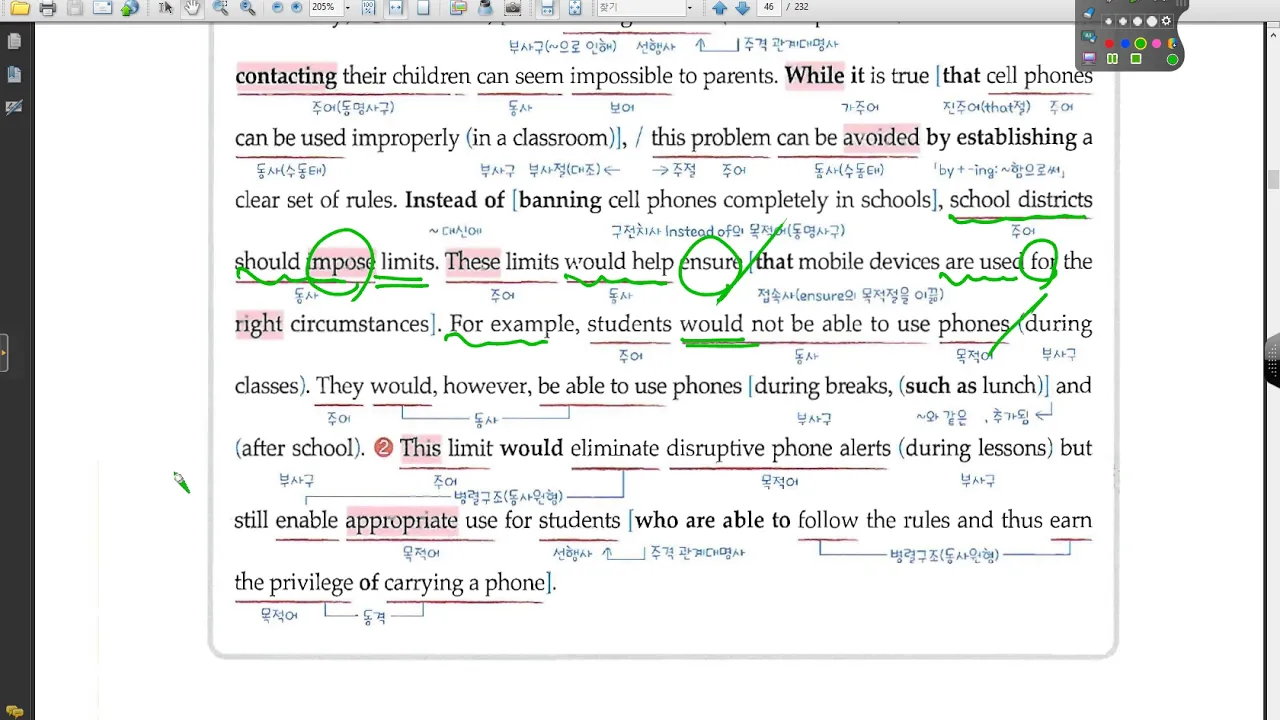Click the monitor icon in pen palette

click(1089, 58)
